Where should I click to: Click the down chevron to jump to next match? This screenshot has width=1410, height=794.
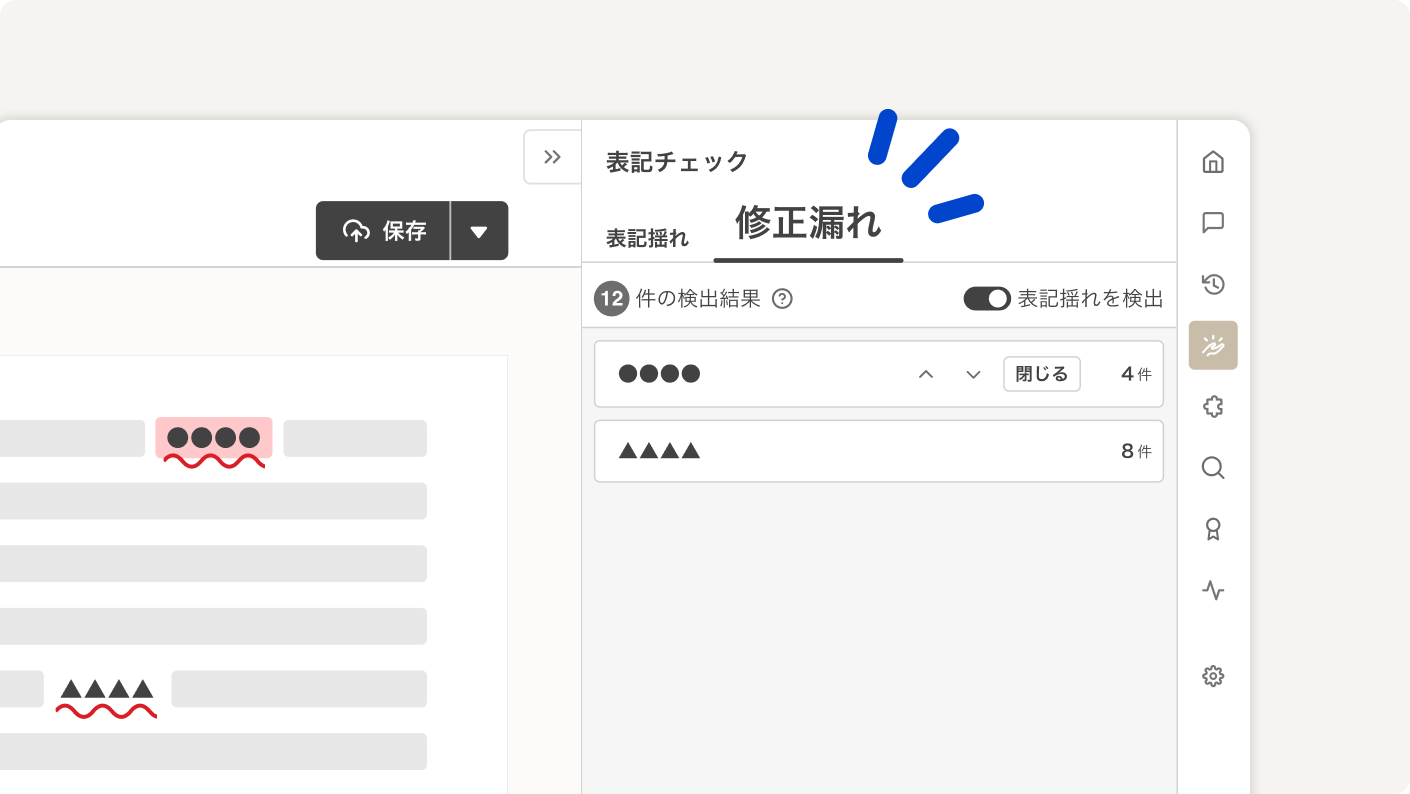tap(971, 374)
